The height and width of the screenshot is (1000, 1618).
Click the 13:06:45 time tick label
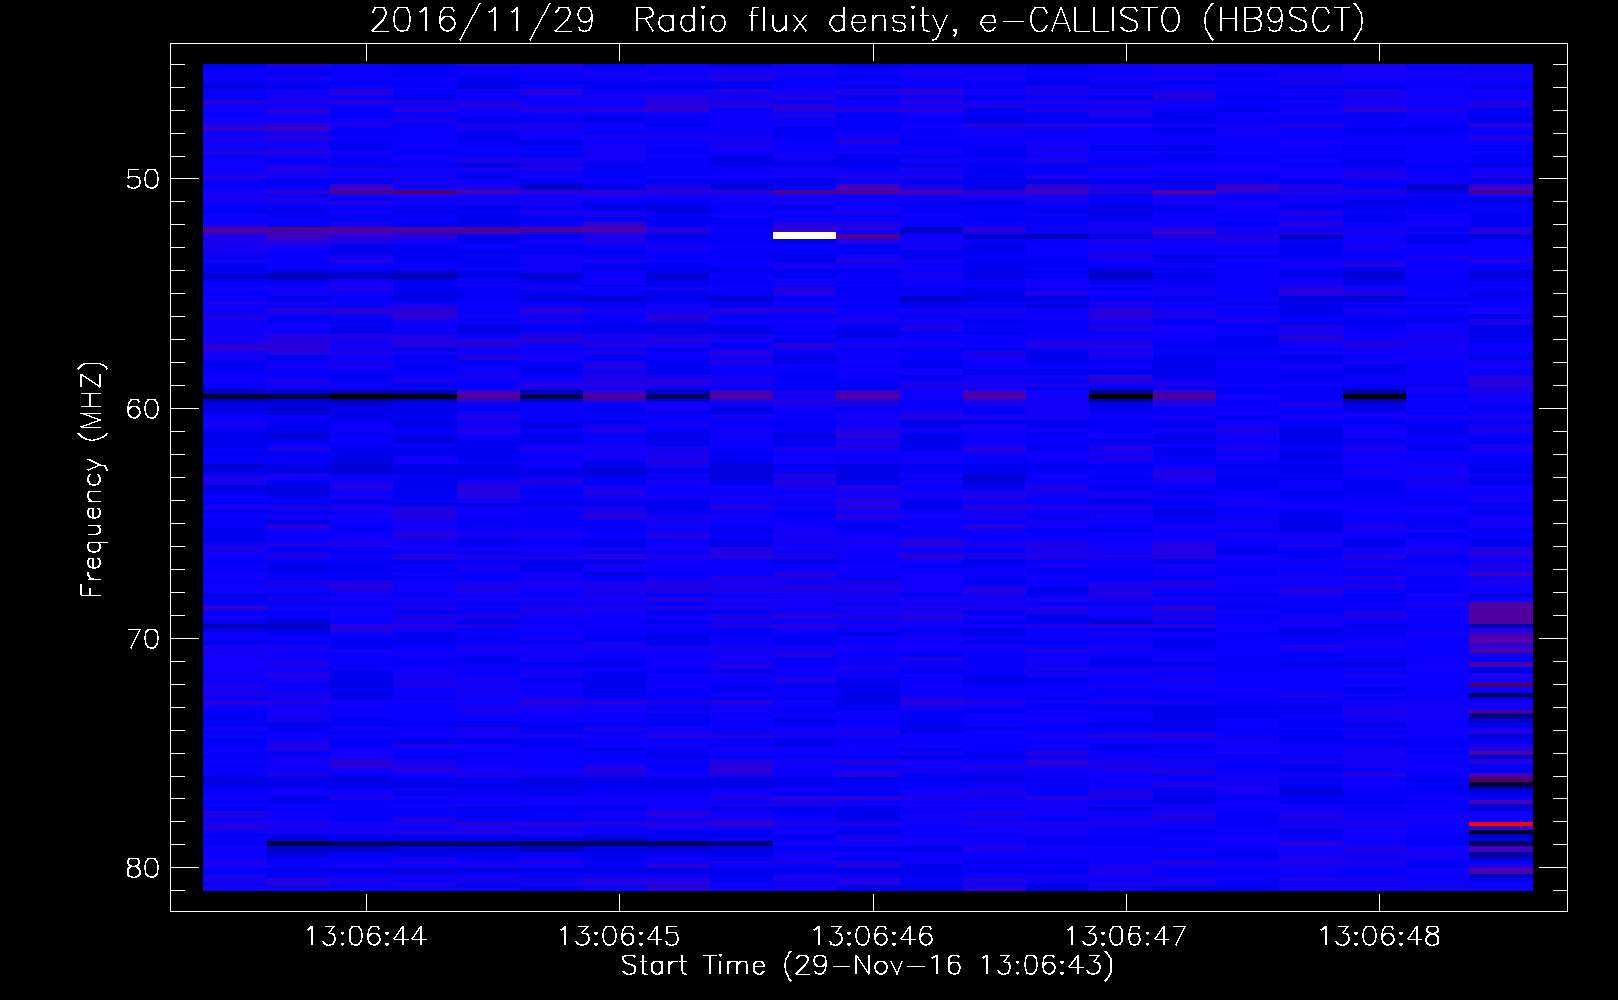(619, 937)
